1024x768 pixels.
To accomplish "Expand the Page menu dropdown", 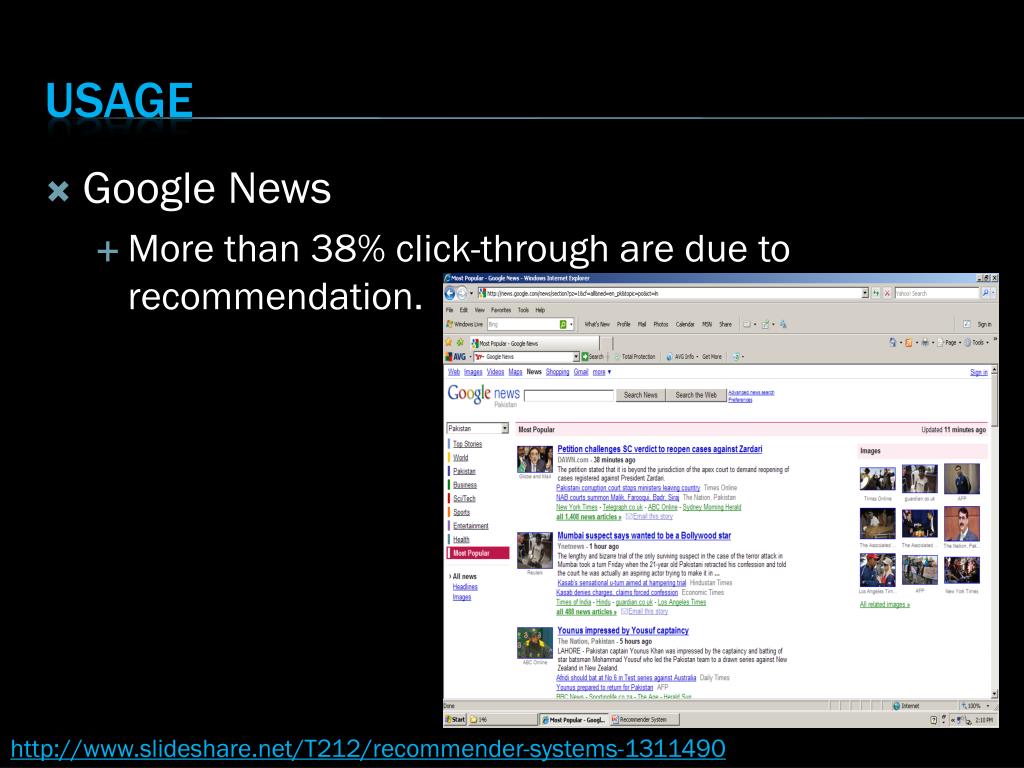I will click(x=950, y=342).
